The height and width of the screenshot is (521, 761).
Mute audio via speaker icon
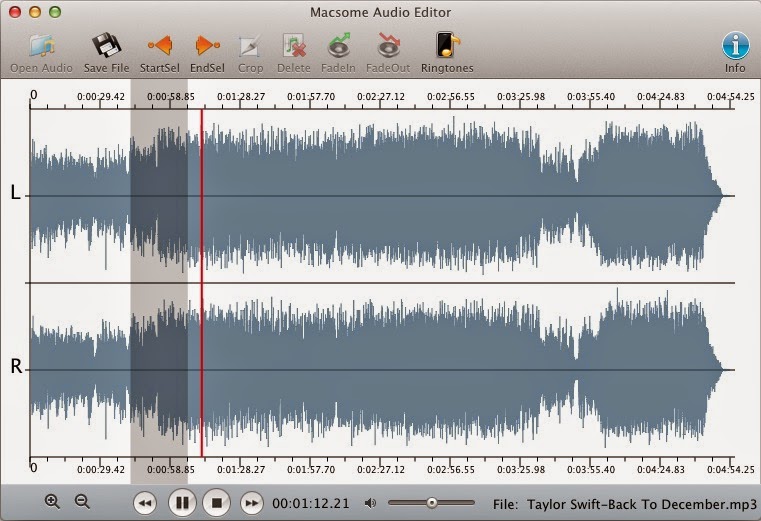(x=370, y=503)
